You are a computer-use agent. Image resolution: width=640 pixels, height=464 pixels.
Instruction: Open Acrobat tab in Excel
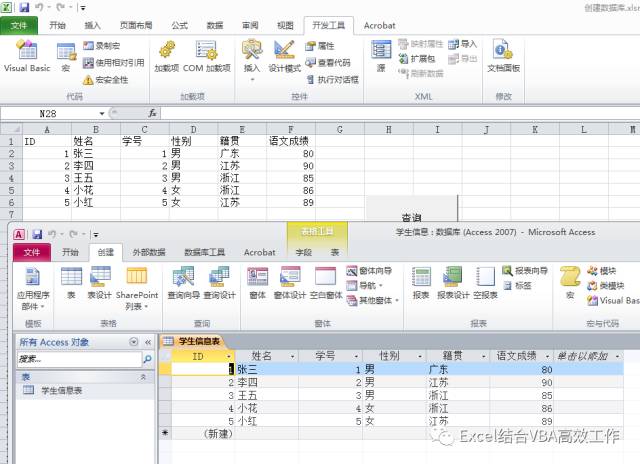tap(380, 25)
